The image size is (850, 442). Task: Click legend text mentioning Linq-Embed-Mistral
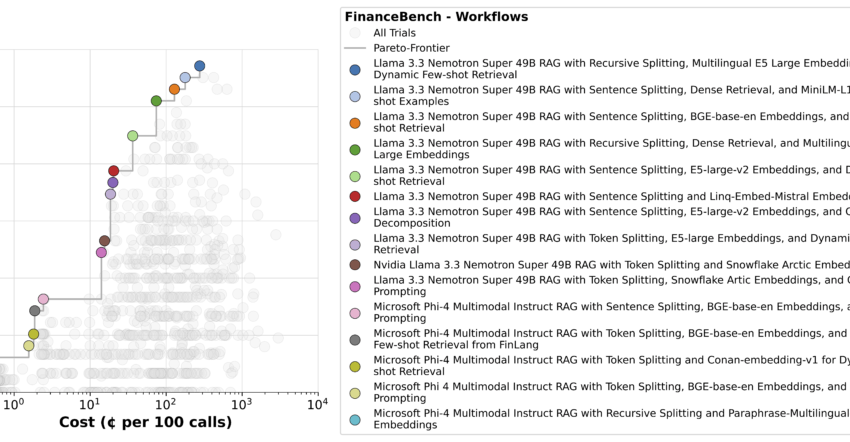pos(611,196)
